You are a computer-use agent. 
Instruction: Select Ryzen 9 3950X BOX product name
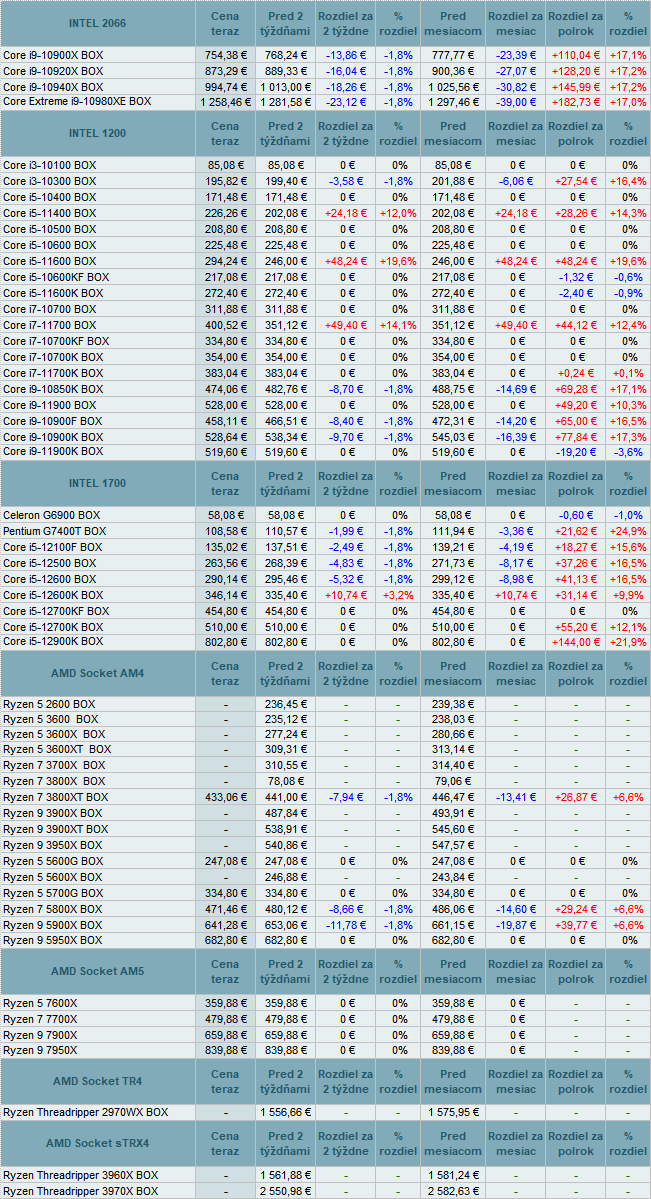pyautogui.click(x=52, y=845)
